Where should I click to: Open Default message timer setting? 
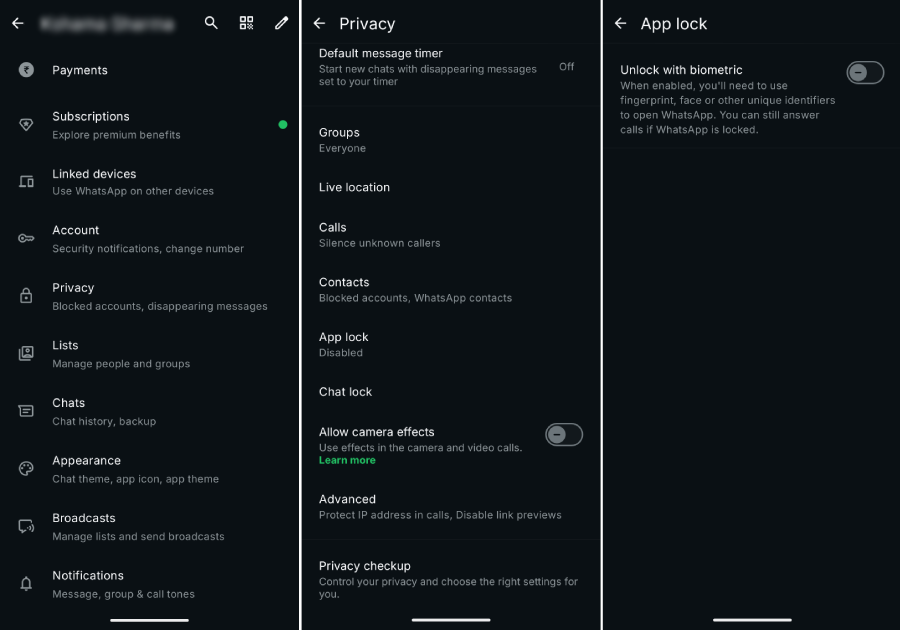(451, 67)
